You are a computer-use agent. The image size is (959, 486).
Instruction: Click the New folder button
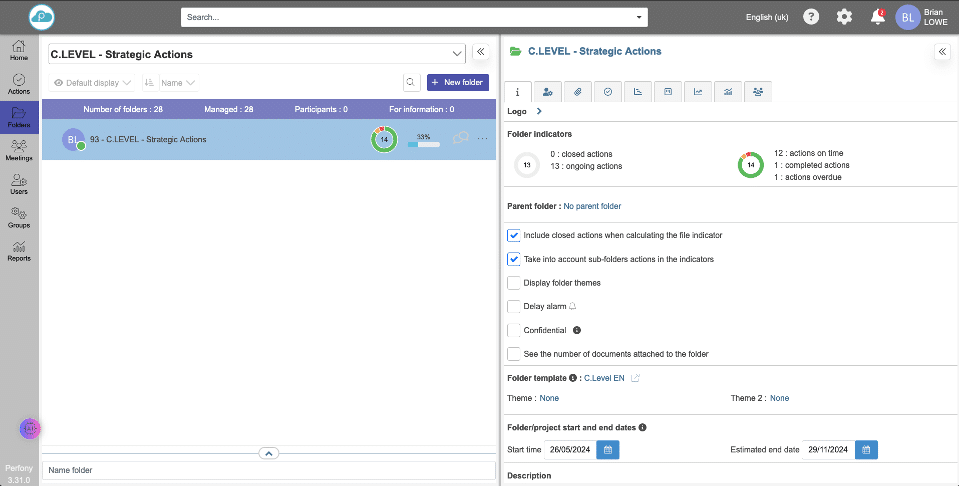click(458, 83)
